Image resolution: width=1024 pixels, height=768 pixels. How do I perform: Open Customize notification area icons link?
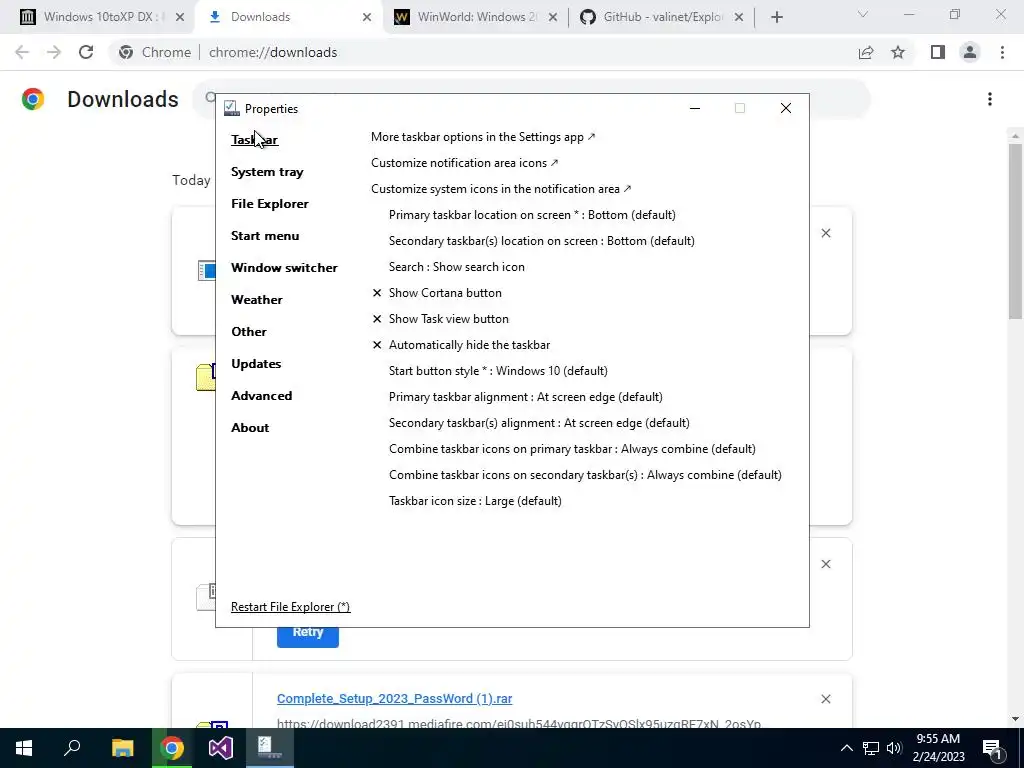click(x=464, y=163)
